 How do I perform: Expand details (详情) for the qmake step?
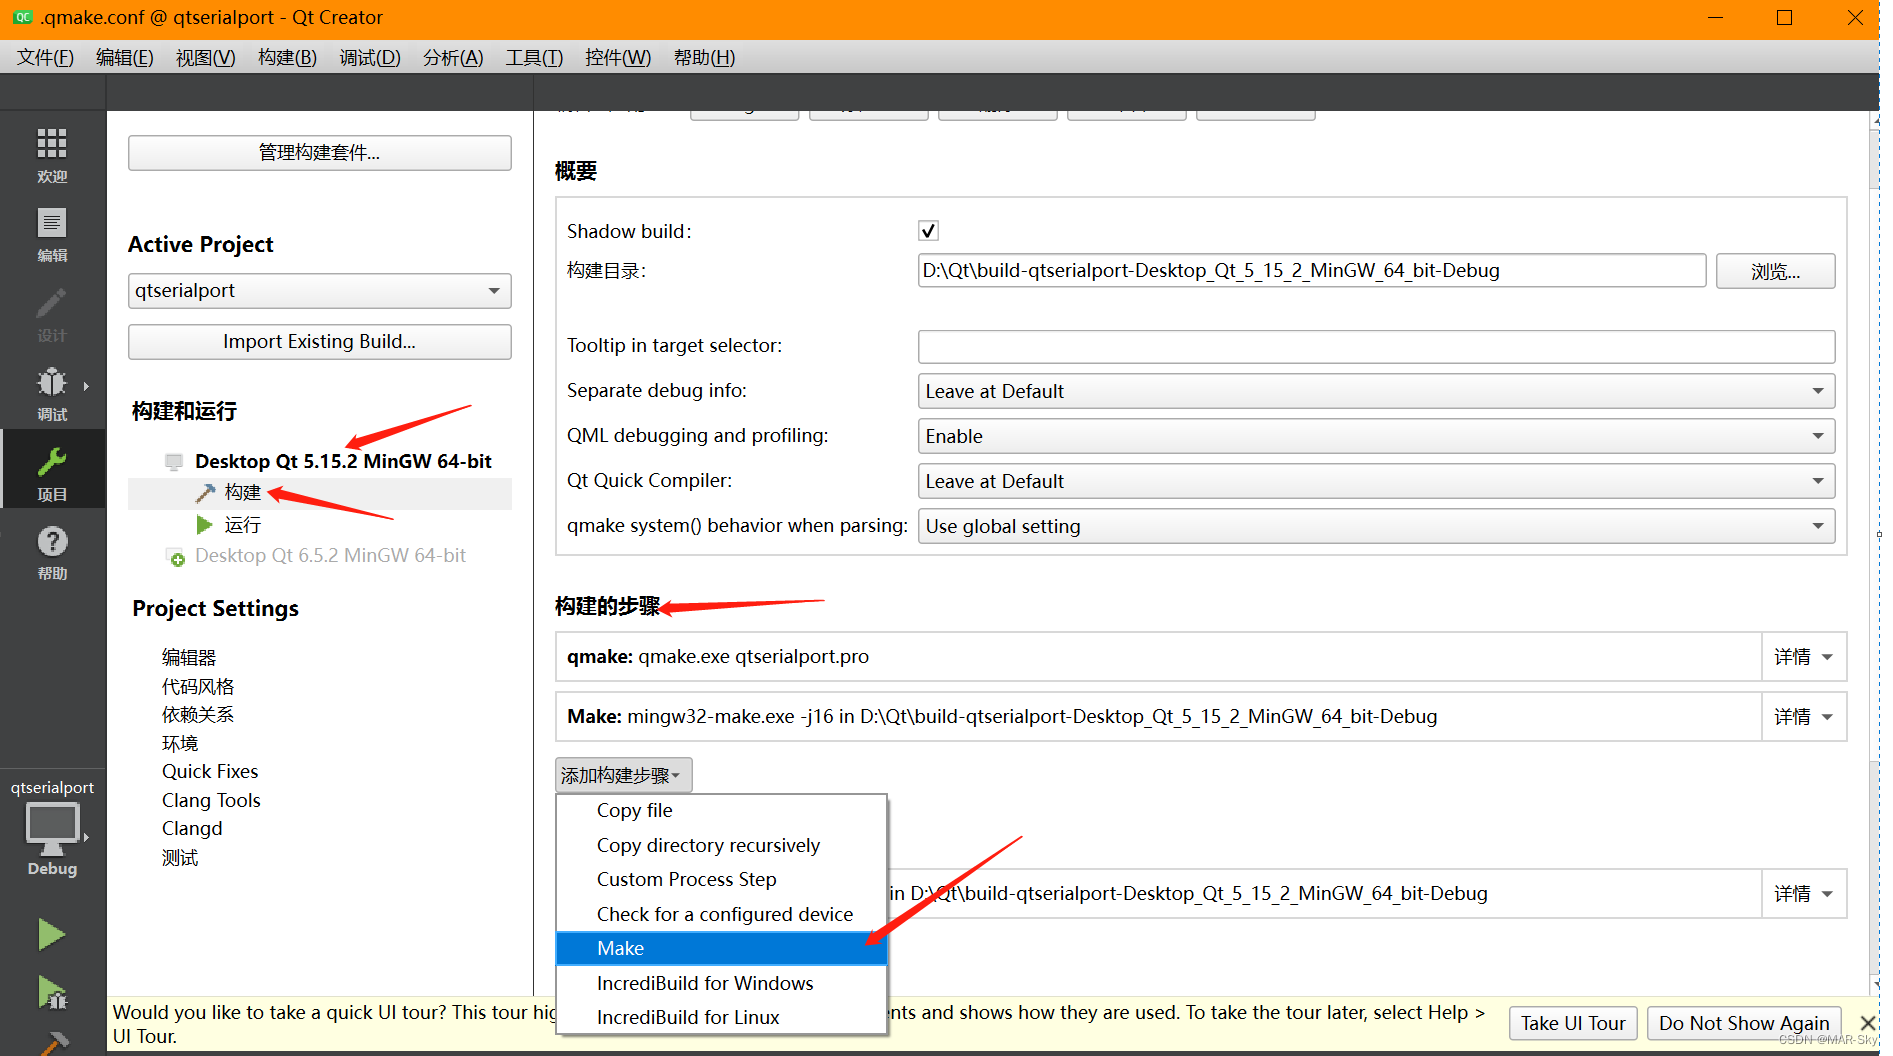point(1803,657)
